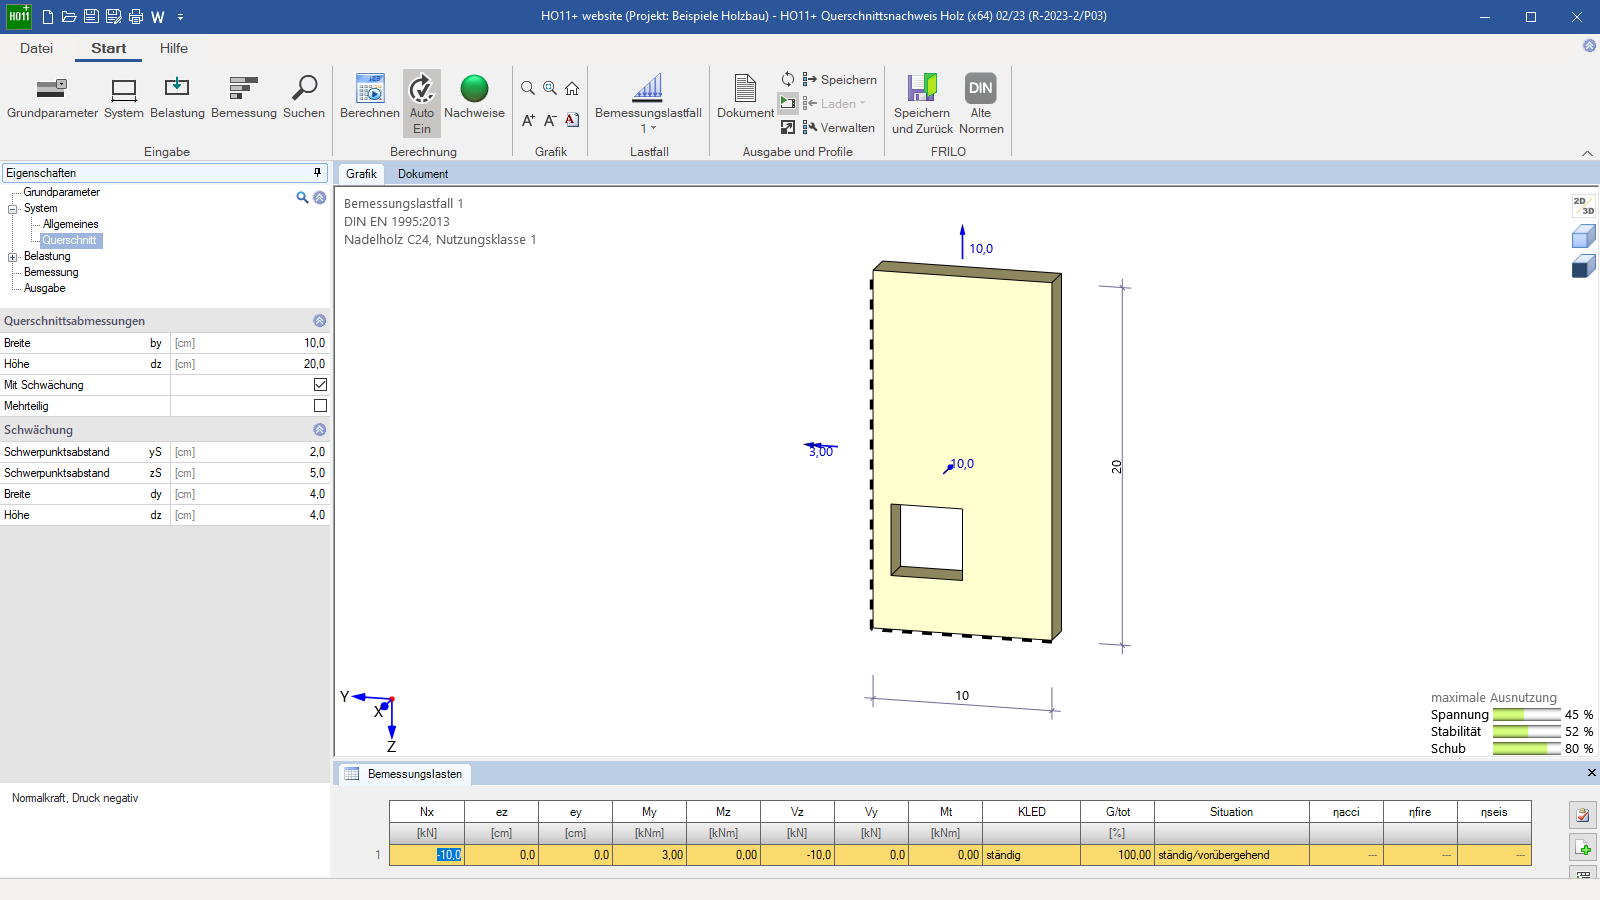
Task: Collapse the Schwächung section
Action: 320,430
